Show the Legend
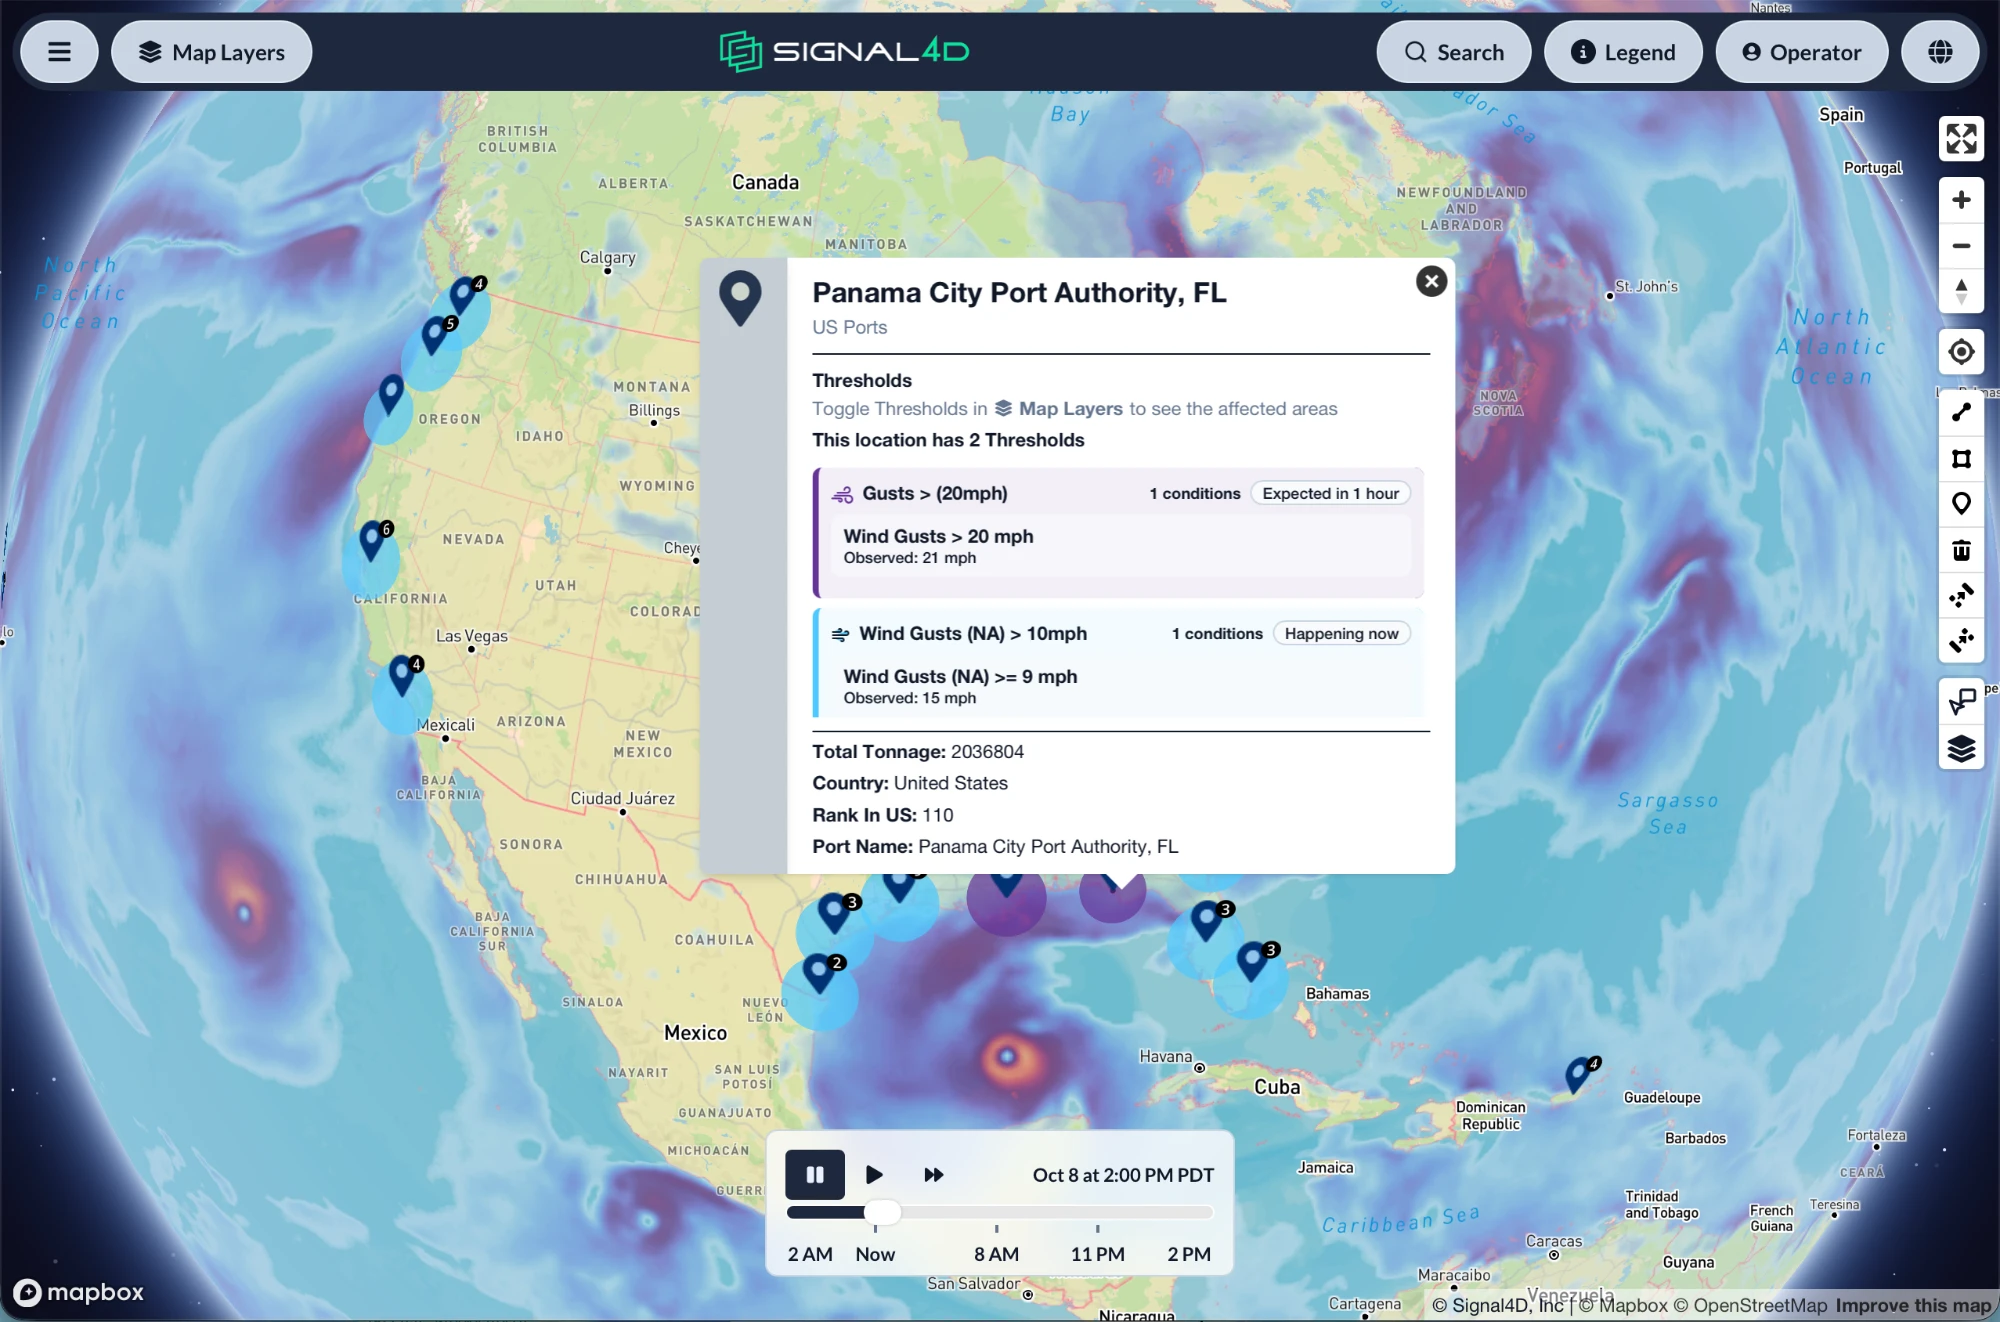This screenshot has width=2000, height=1322. click(1623, 52)
